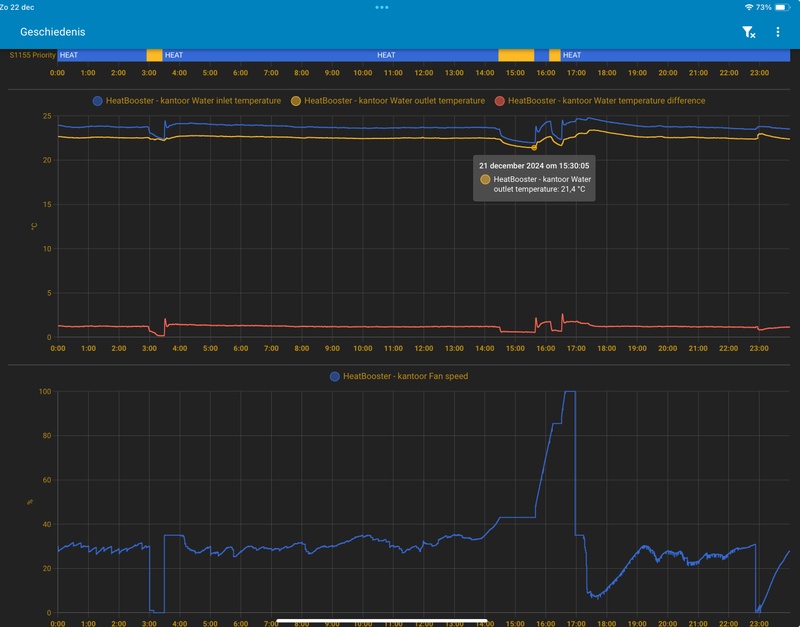Click the yellow dot inside the tooltip
Screen dimensions: 800x627
(x=485, y=180)
